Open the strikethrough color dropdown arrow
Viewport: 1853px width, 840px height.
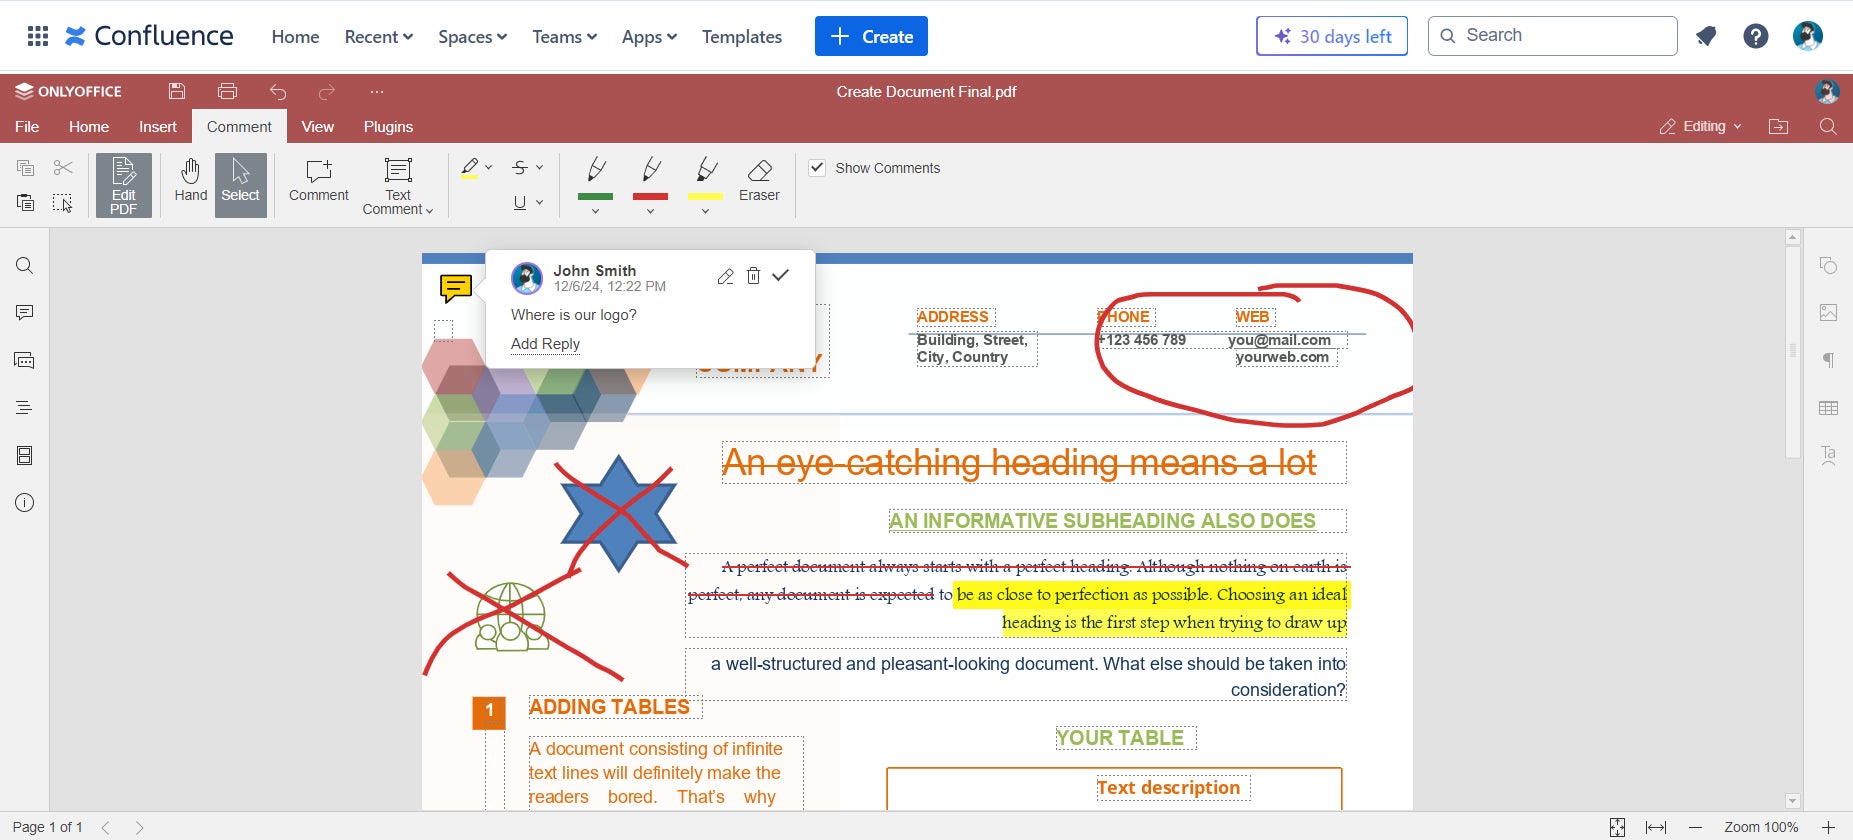pyautogui.click(x=540, y=167)
